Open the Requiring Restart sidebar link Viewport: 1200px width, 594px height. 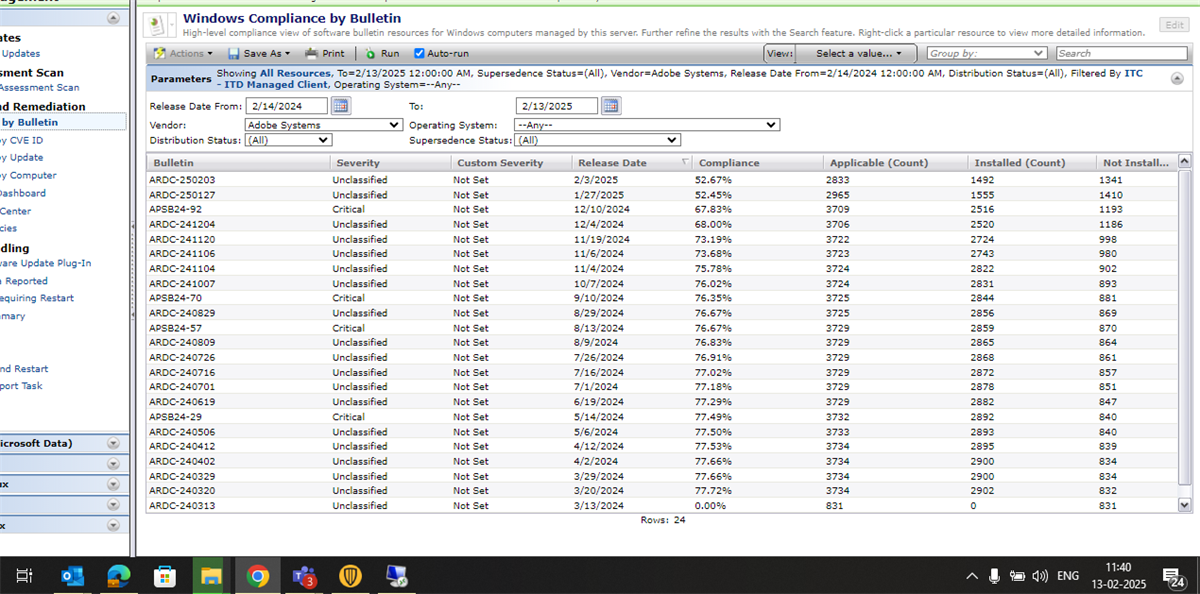point(37,298)
